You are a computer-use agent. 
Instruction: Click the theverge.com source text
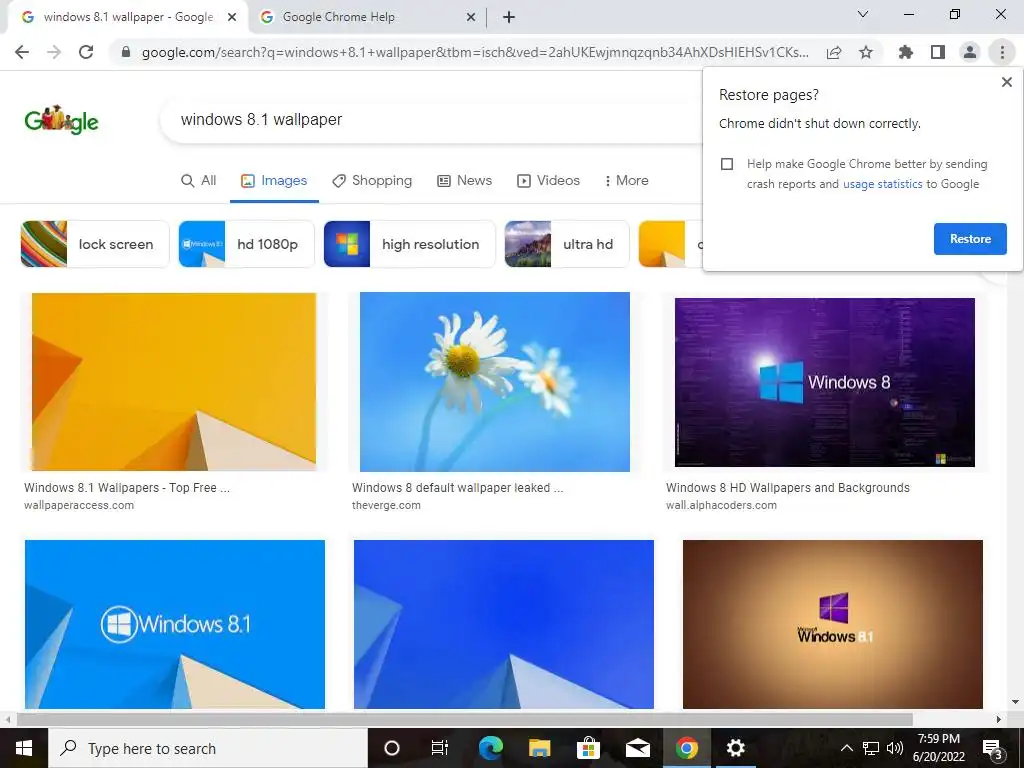[x=386, y=505]
